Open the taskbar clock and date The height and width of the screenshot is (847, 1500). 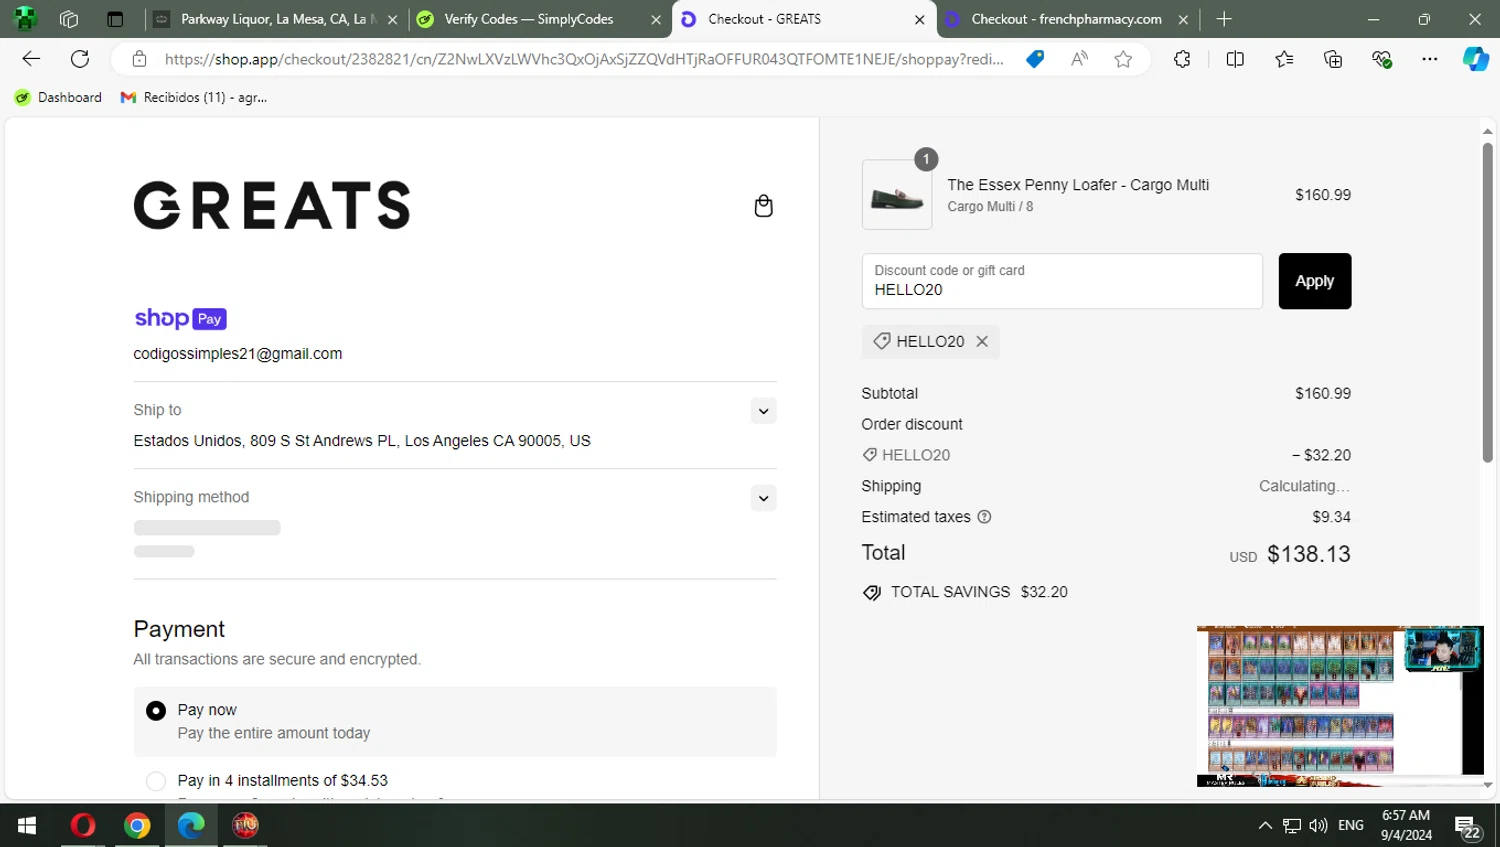(1406, 825)
